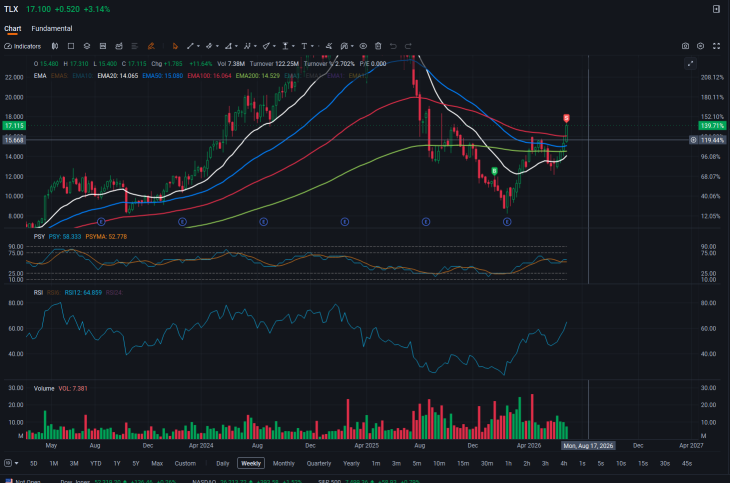Image resolution: width=730 pixels, height=483 pixels.
Task: Toggle the orange drawing pencil mode
Action: [151, 46]
